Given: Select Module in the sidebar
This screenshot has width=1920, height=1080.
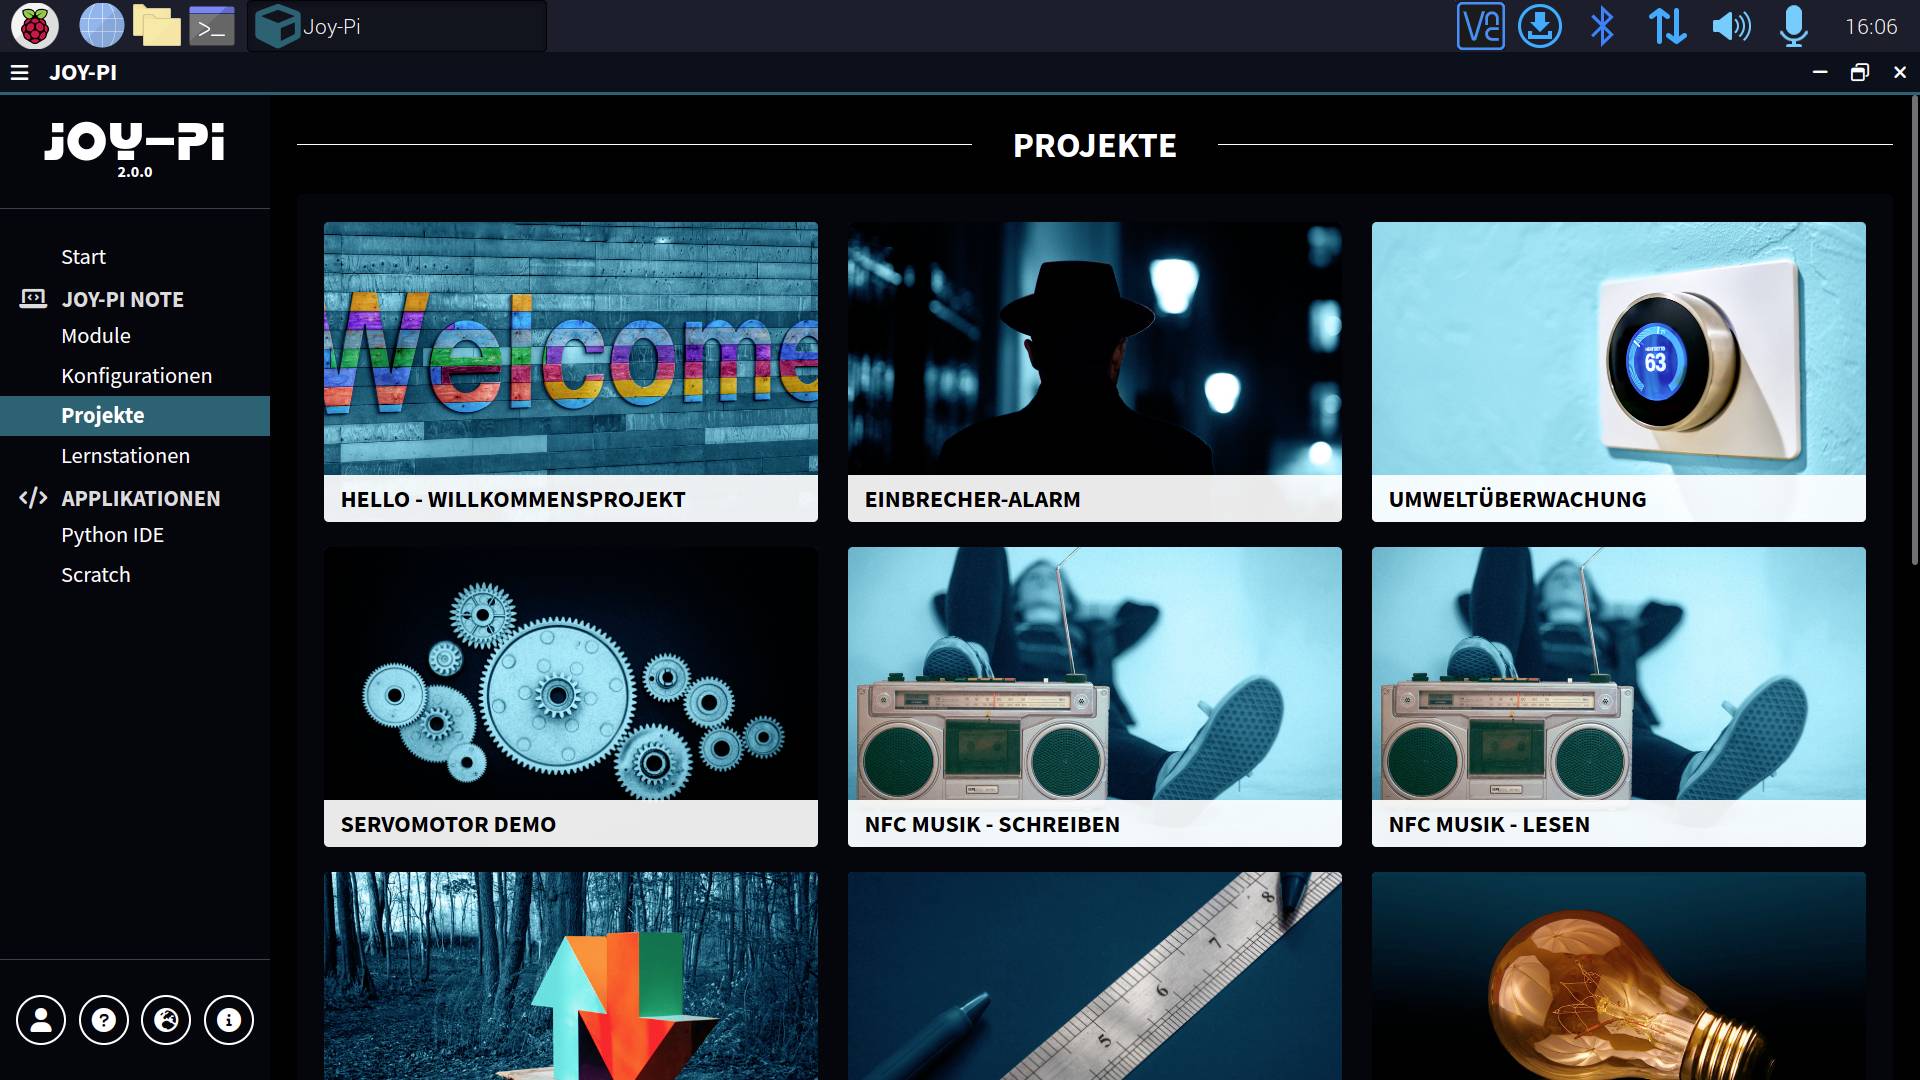Looking at the screenshot, I should coord(96,336).
